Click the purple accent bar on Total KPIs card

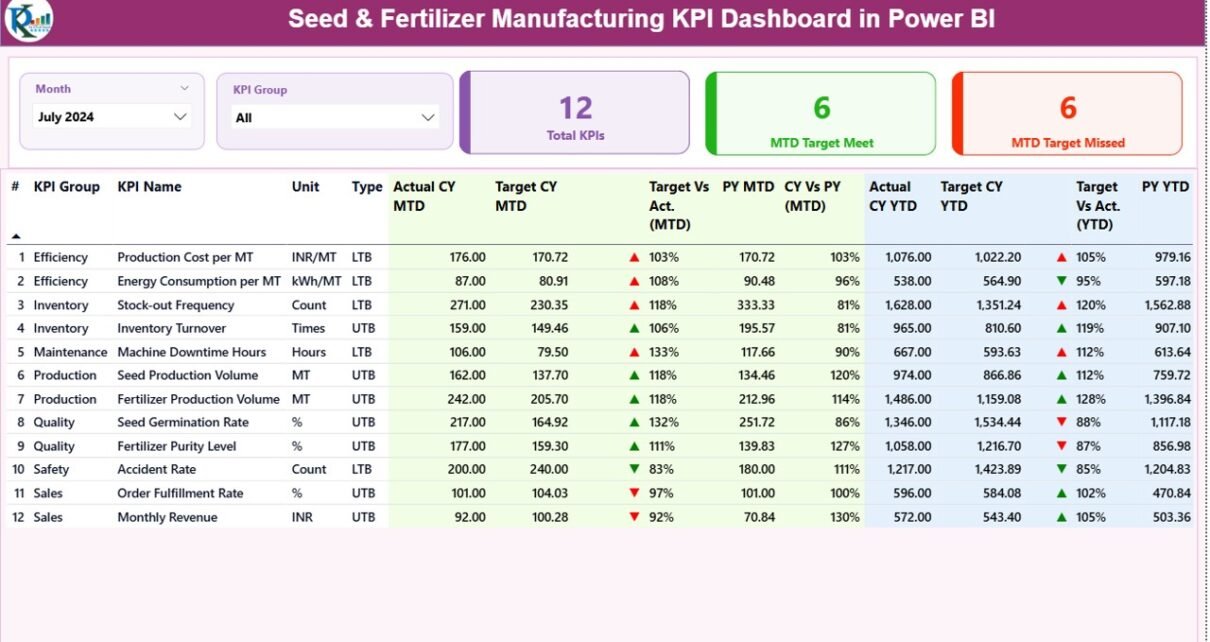[465, 112]
